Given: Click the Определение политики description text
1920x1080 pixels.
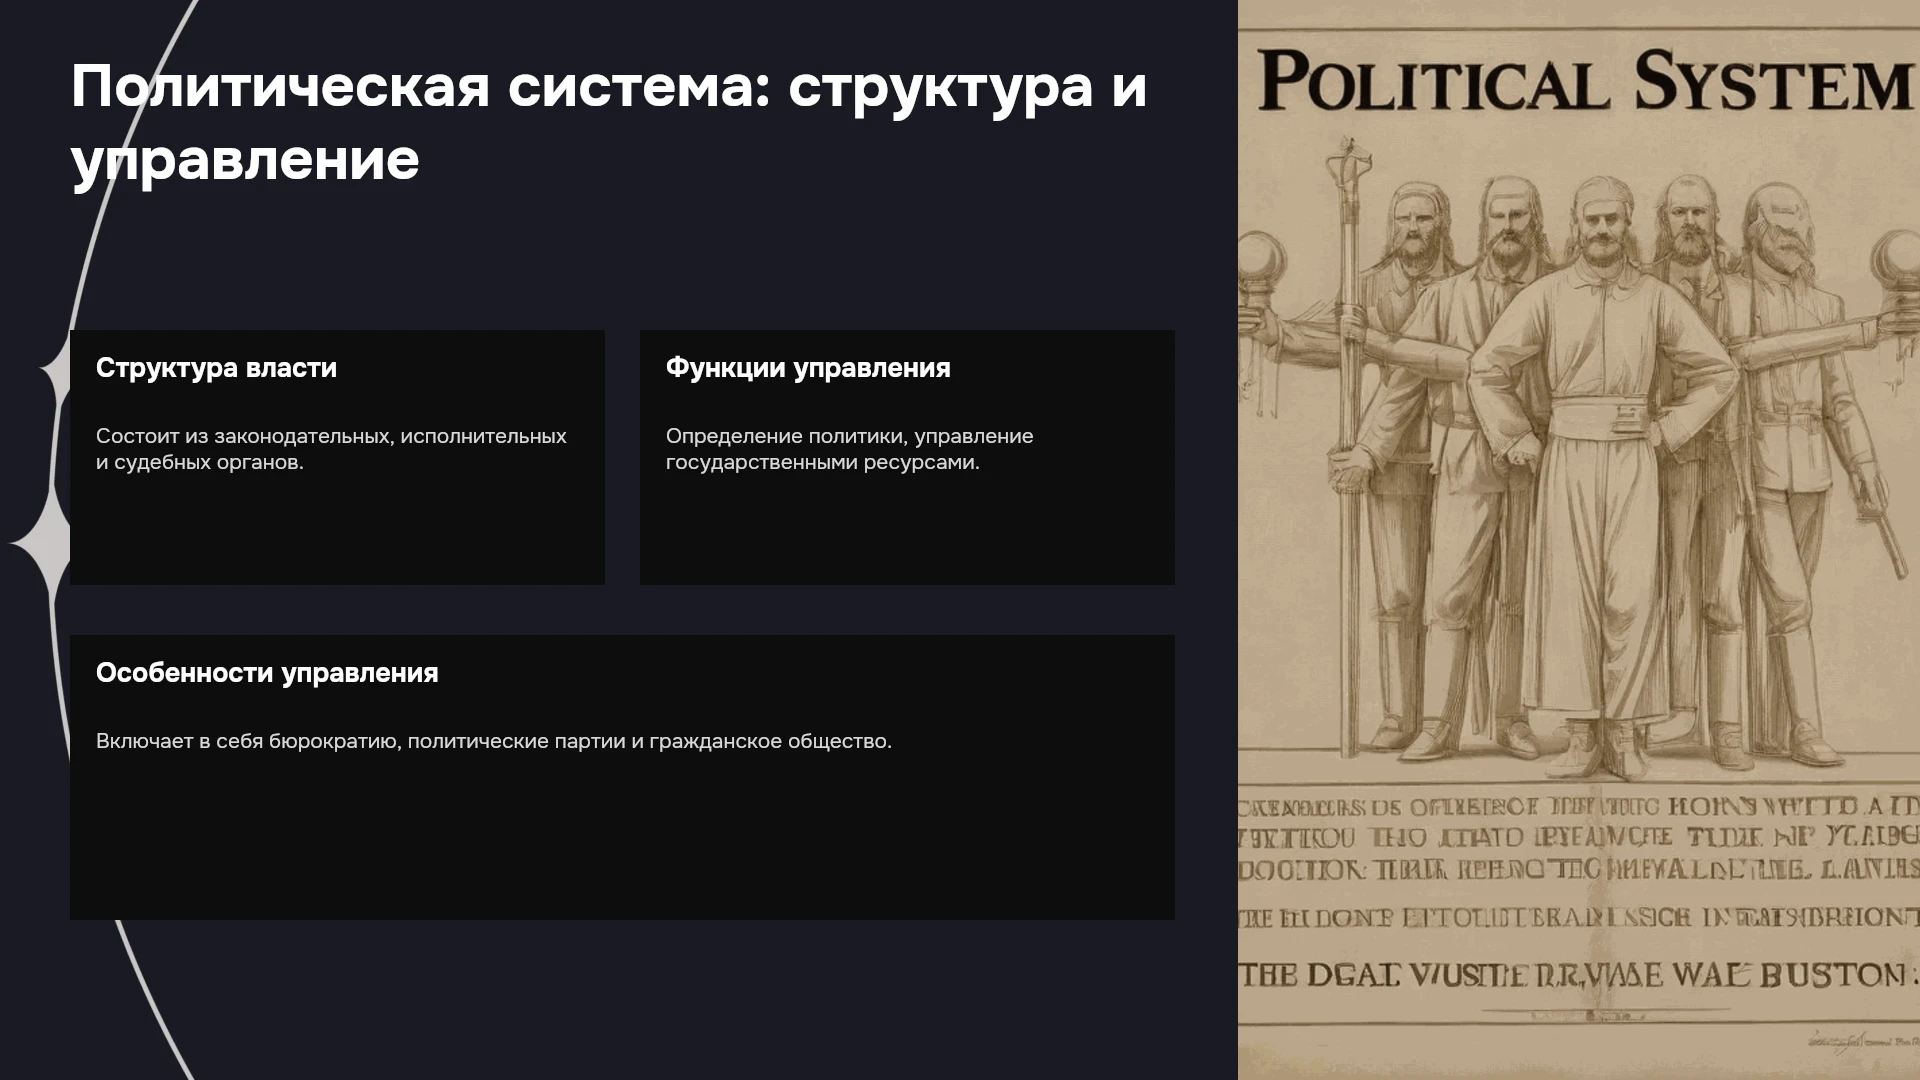Looking at the screenshot, I should (850, 449).
